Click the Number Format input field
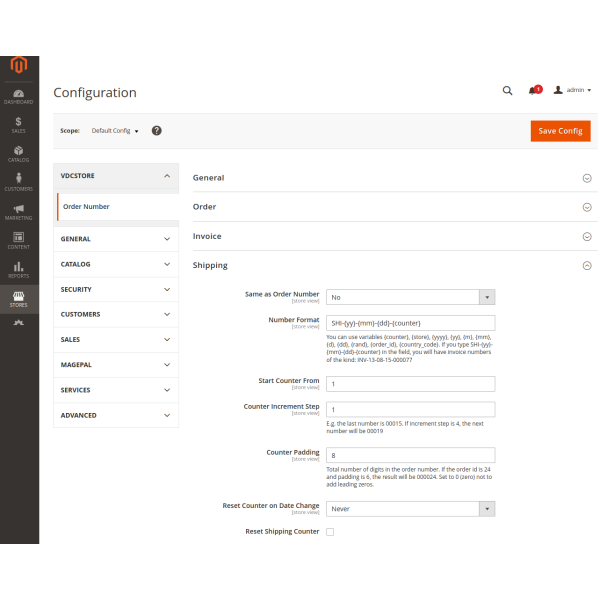This screenshot has width=600, height=600. (410, 323)
